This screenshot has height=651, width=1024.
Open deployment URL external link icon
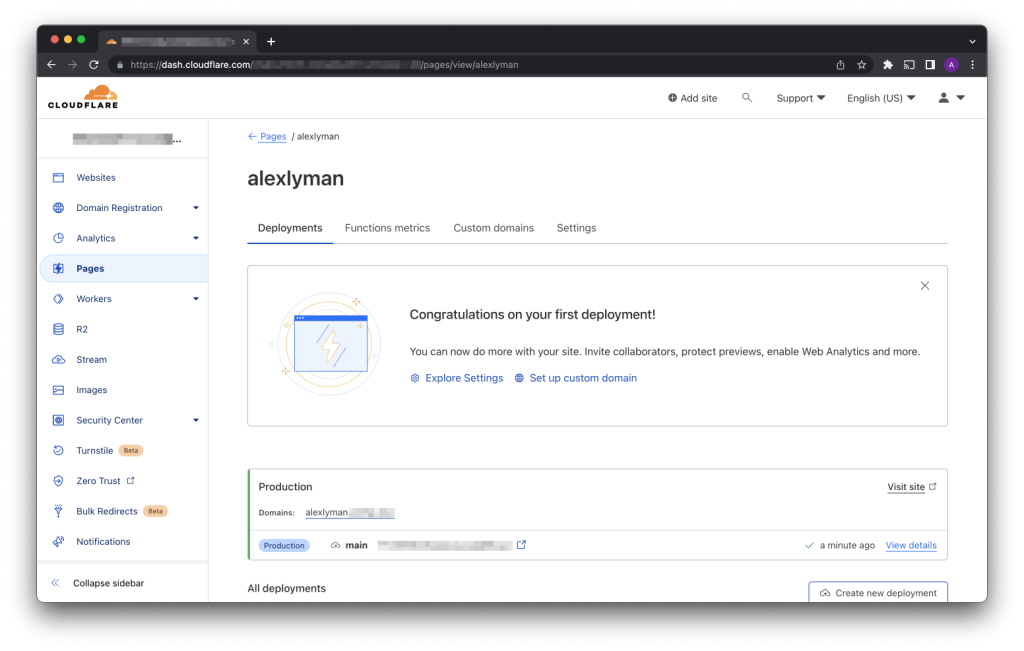coord(521,545)
